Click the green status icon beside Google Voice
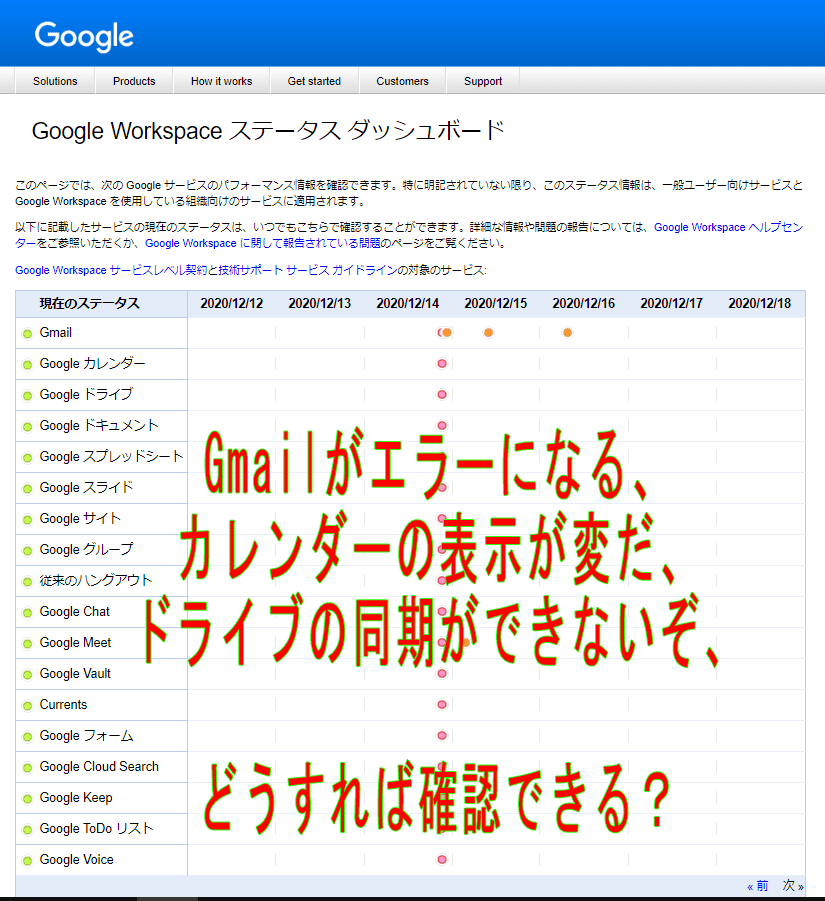The height and width of the screenshot is (901, 825). coord(27,860)
